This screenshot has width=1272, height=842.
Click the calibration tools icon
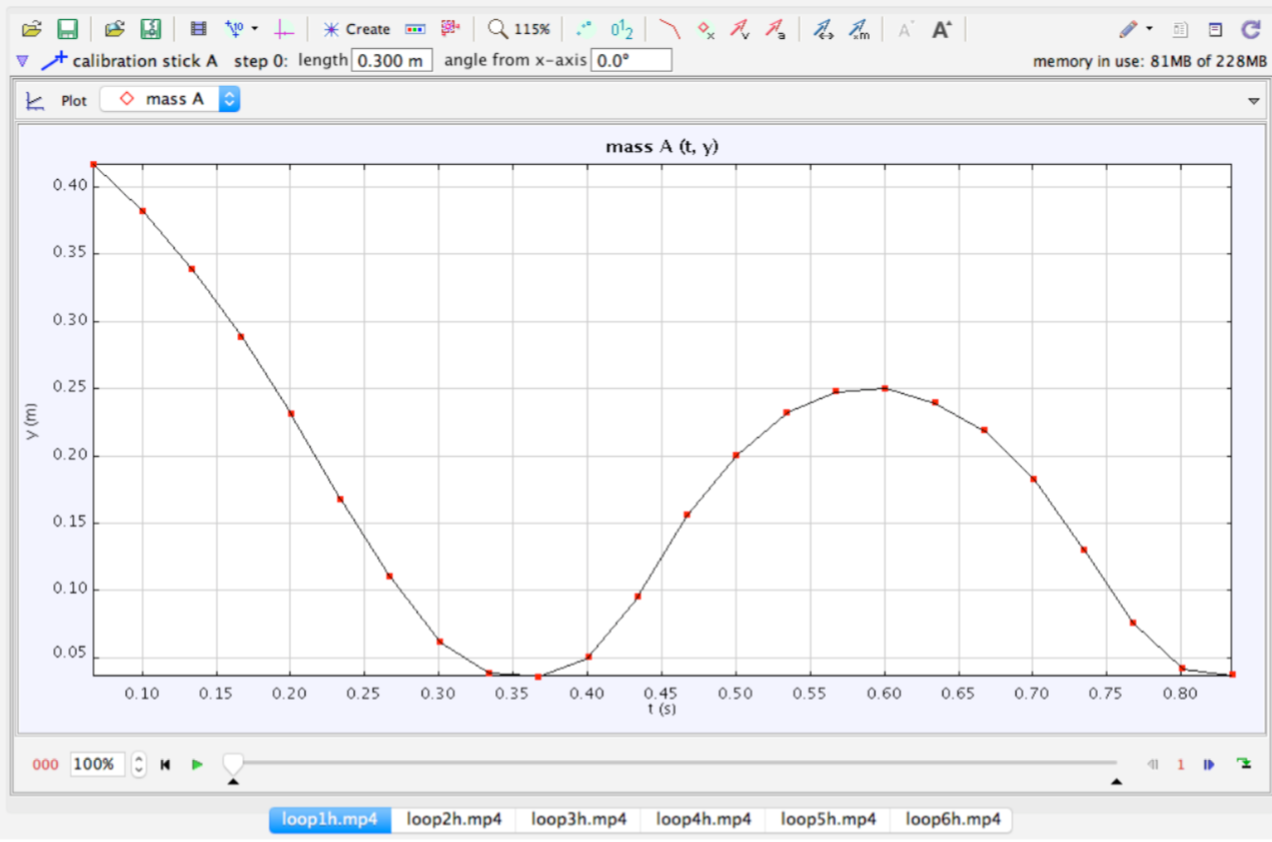click(x=235, y=29)
